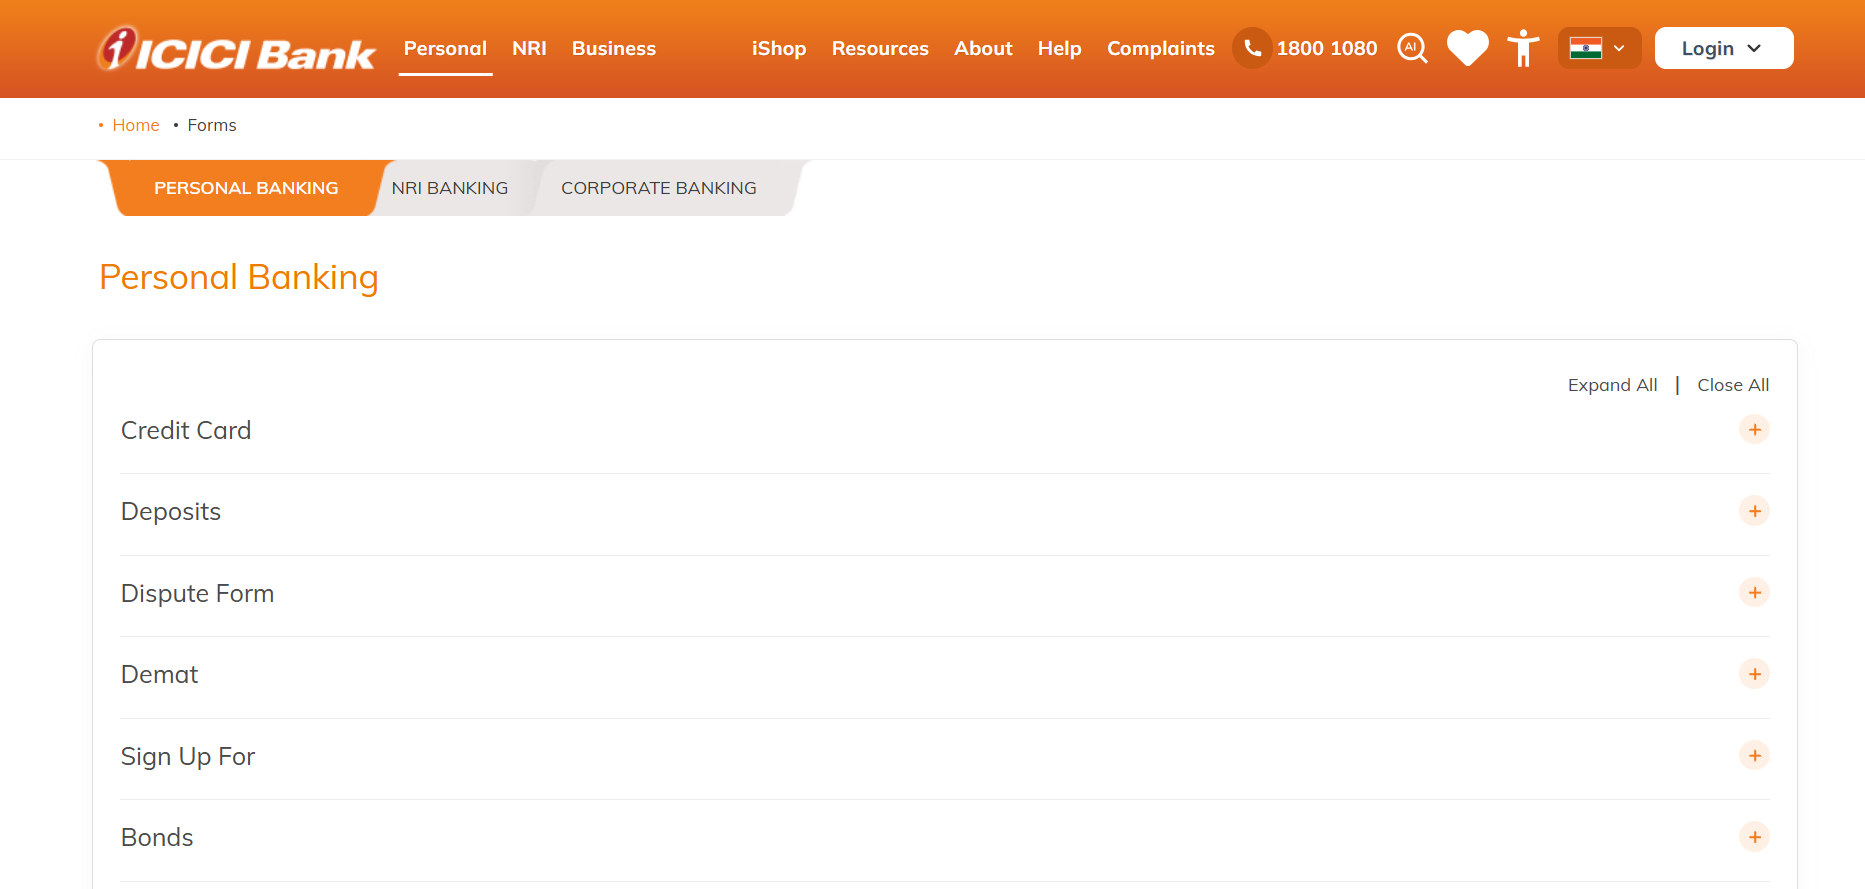The image size is (1865, 889).
Task: Go to the Home breadcrumb link
Action: tap(136, 125)
